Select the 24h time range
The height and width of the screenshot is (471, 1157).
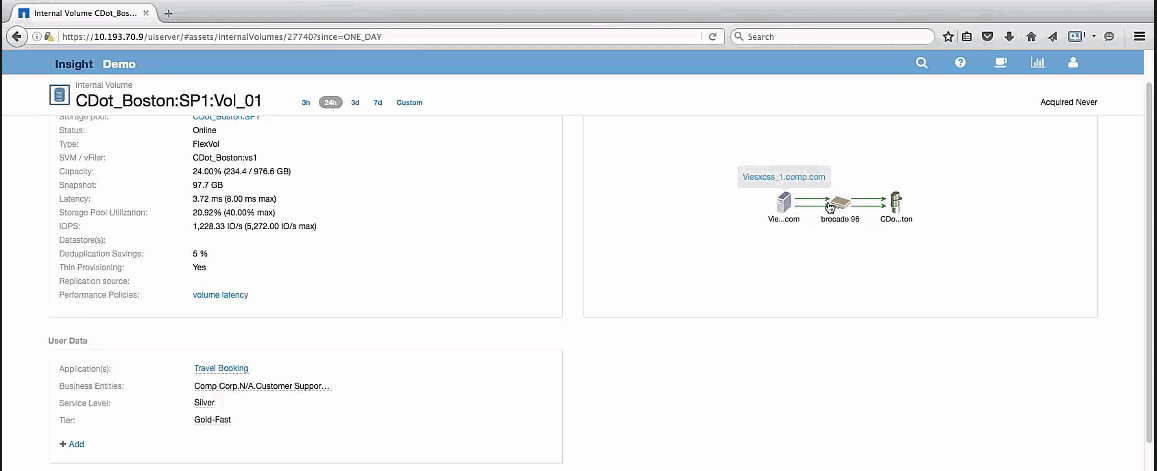coord(331,103)
